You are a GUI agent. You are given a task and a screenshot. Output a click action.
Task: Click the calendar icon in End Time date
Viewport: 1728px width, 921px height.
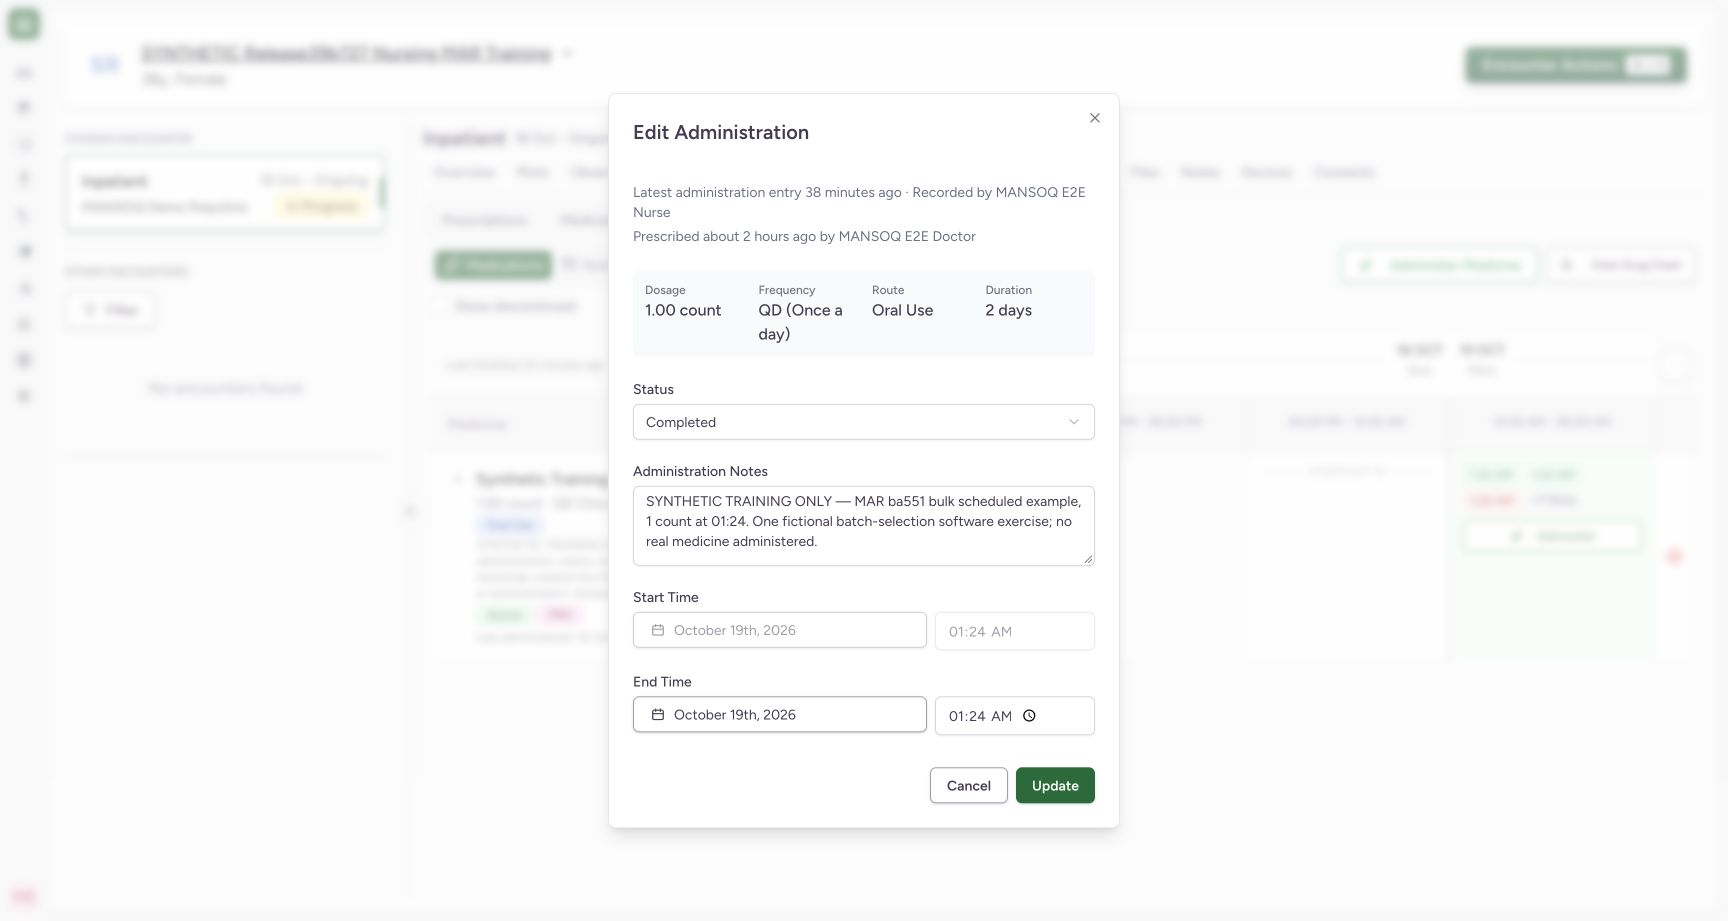coord(658,714)
